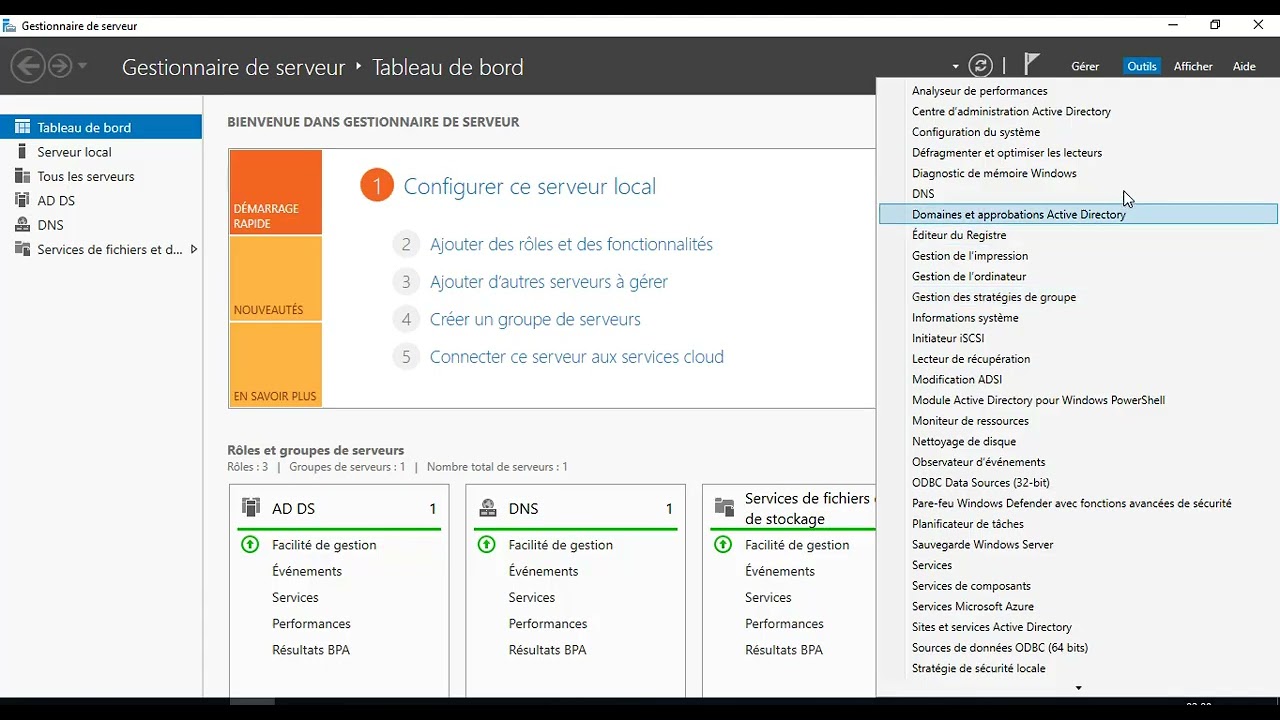Click Outils menu scroll-down arrow

click(x=1078, y=688)
